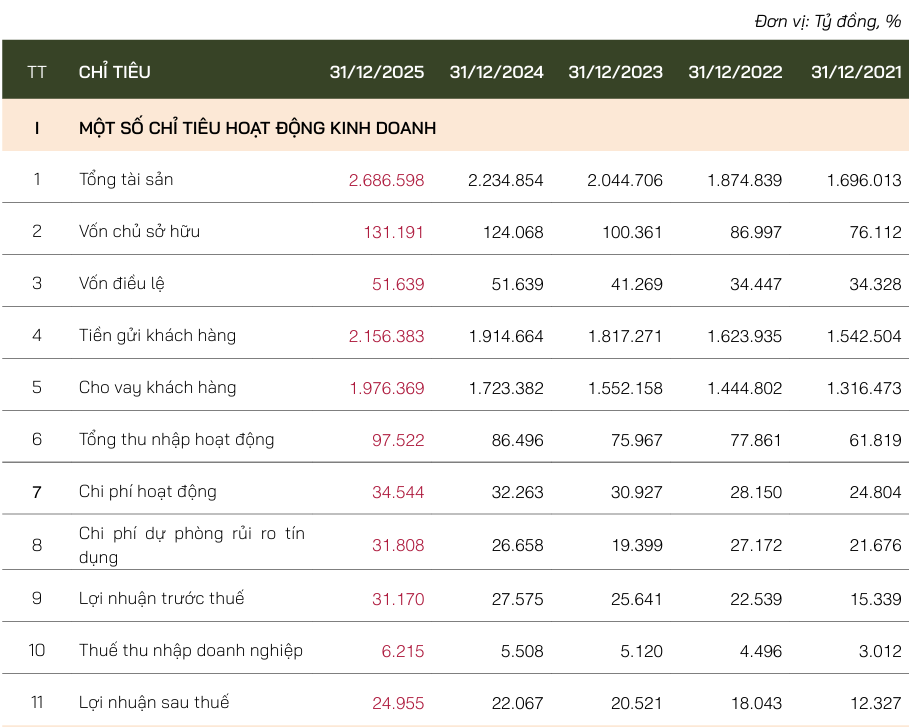Click the Vốn chủ sở hữu label
The image size is (911, 727).
click(139, 232)
